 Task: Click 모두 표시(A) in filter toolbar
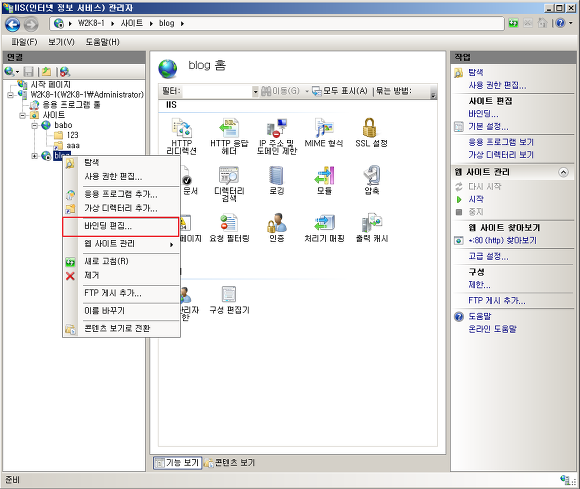[x=340, y=91]
